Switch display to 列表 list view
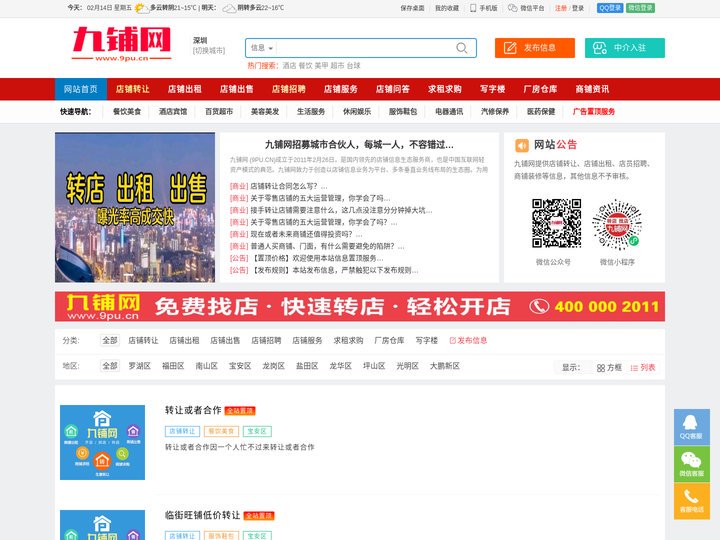 coord(643,368)
